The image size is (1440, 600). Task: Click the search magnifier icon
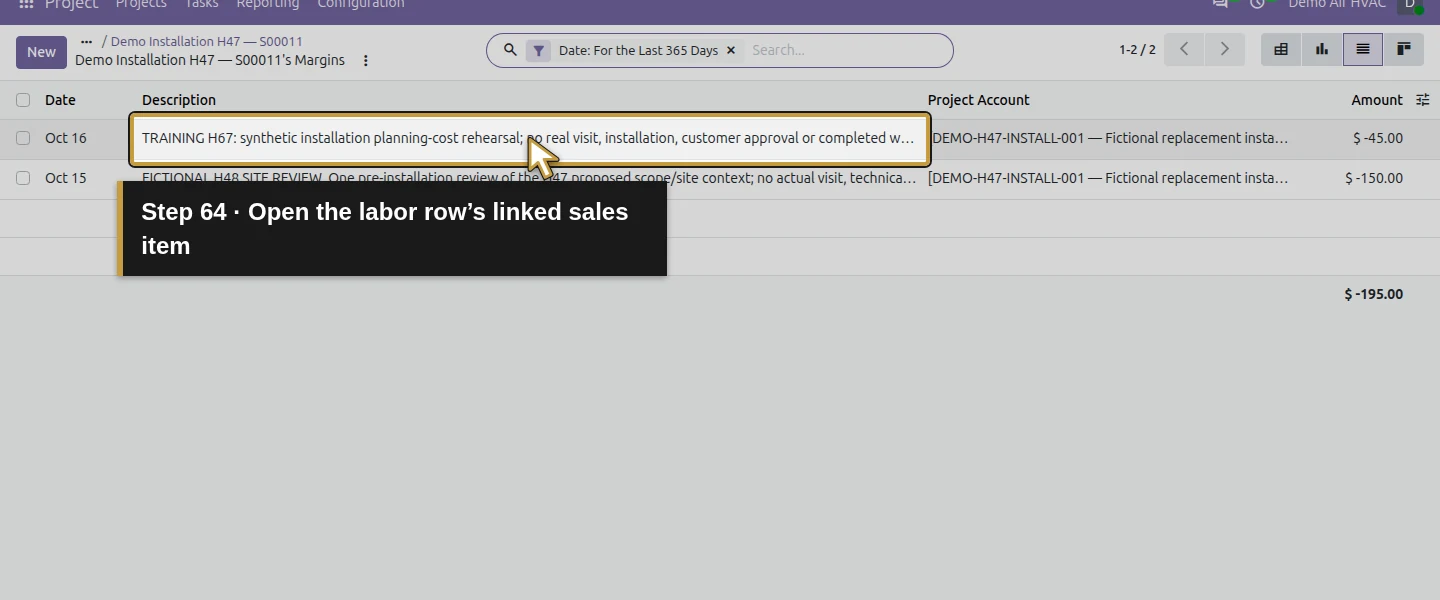[x=510, y=50]
